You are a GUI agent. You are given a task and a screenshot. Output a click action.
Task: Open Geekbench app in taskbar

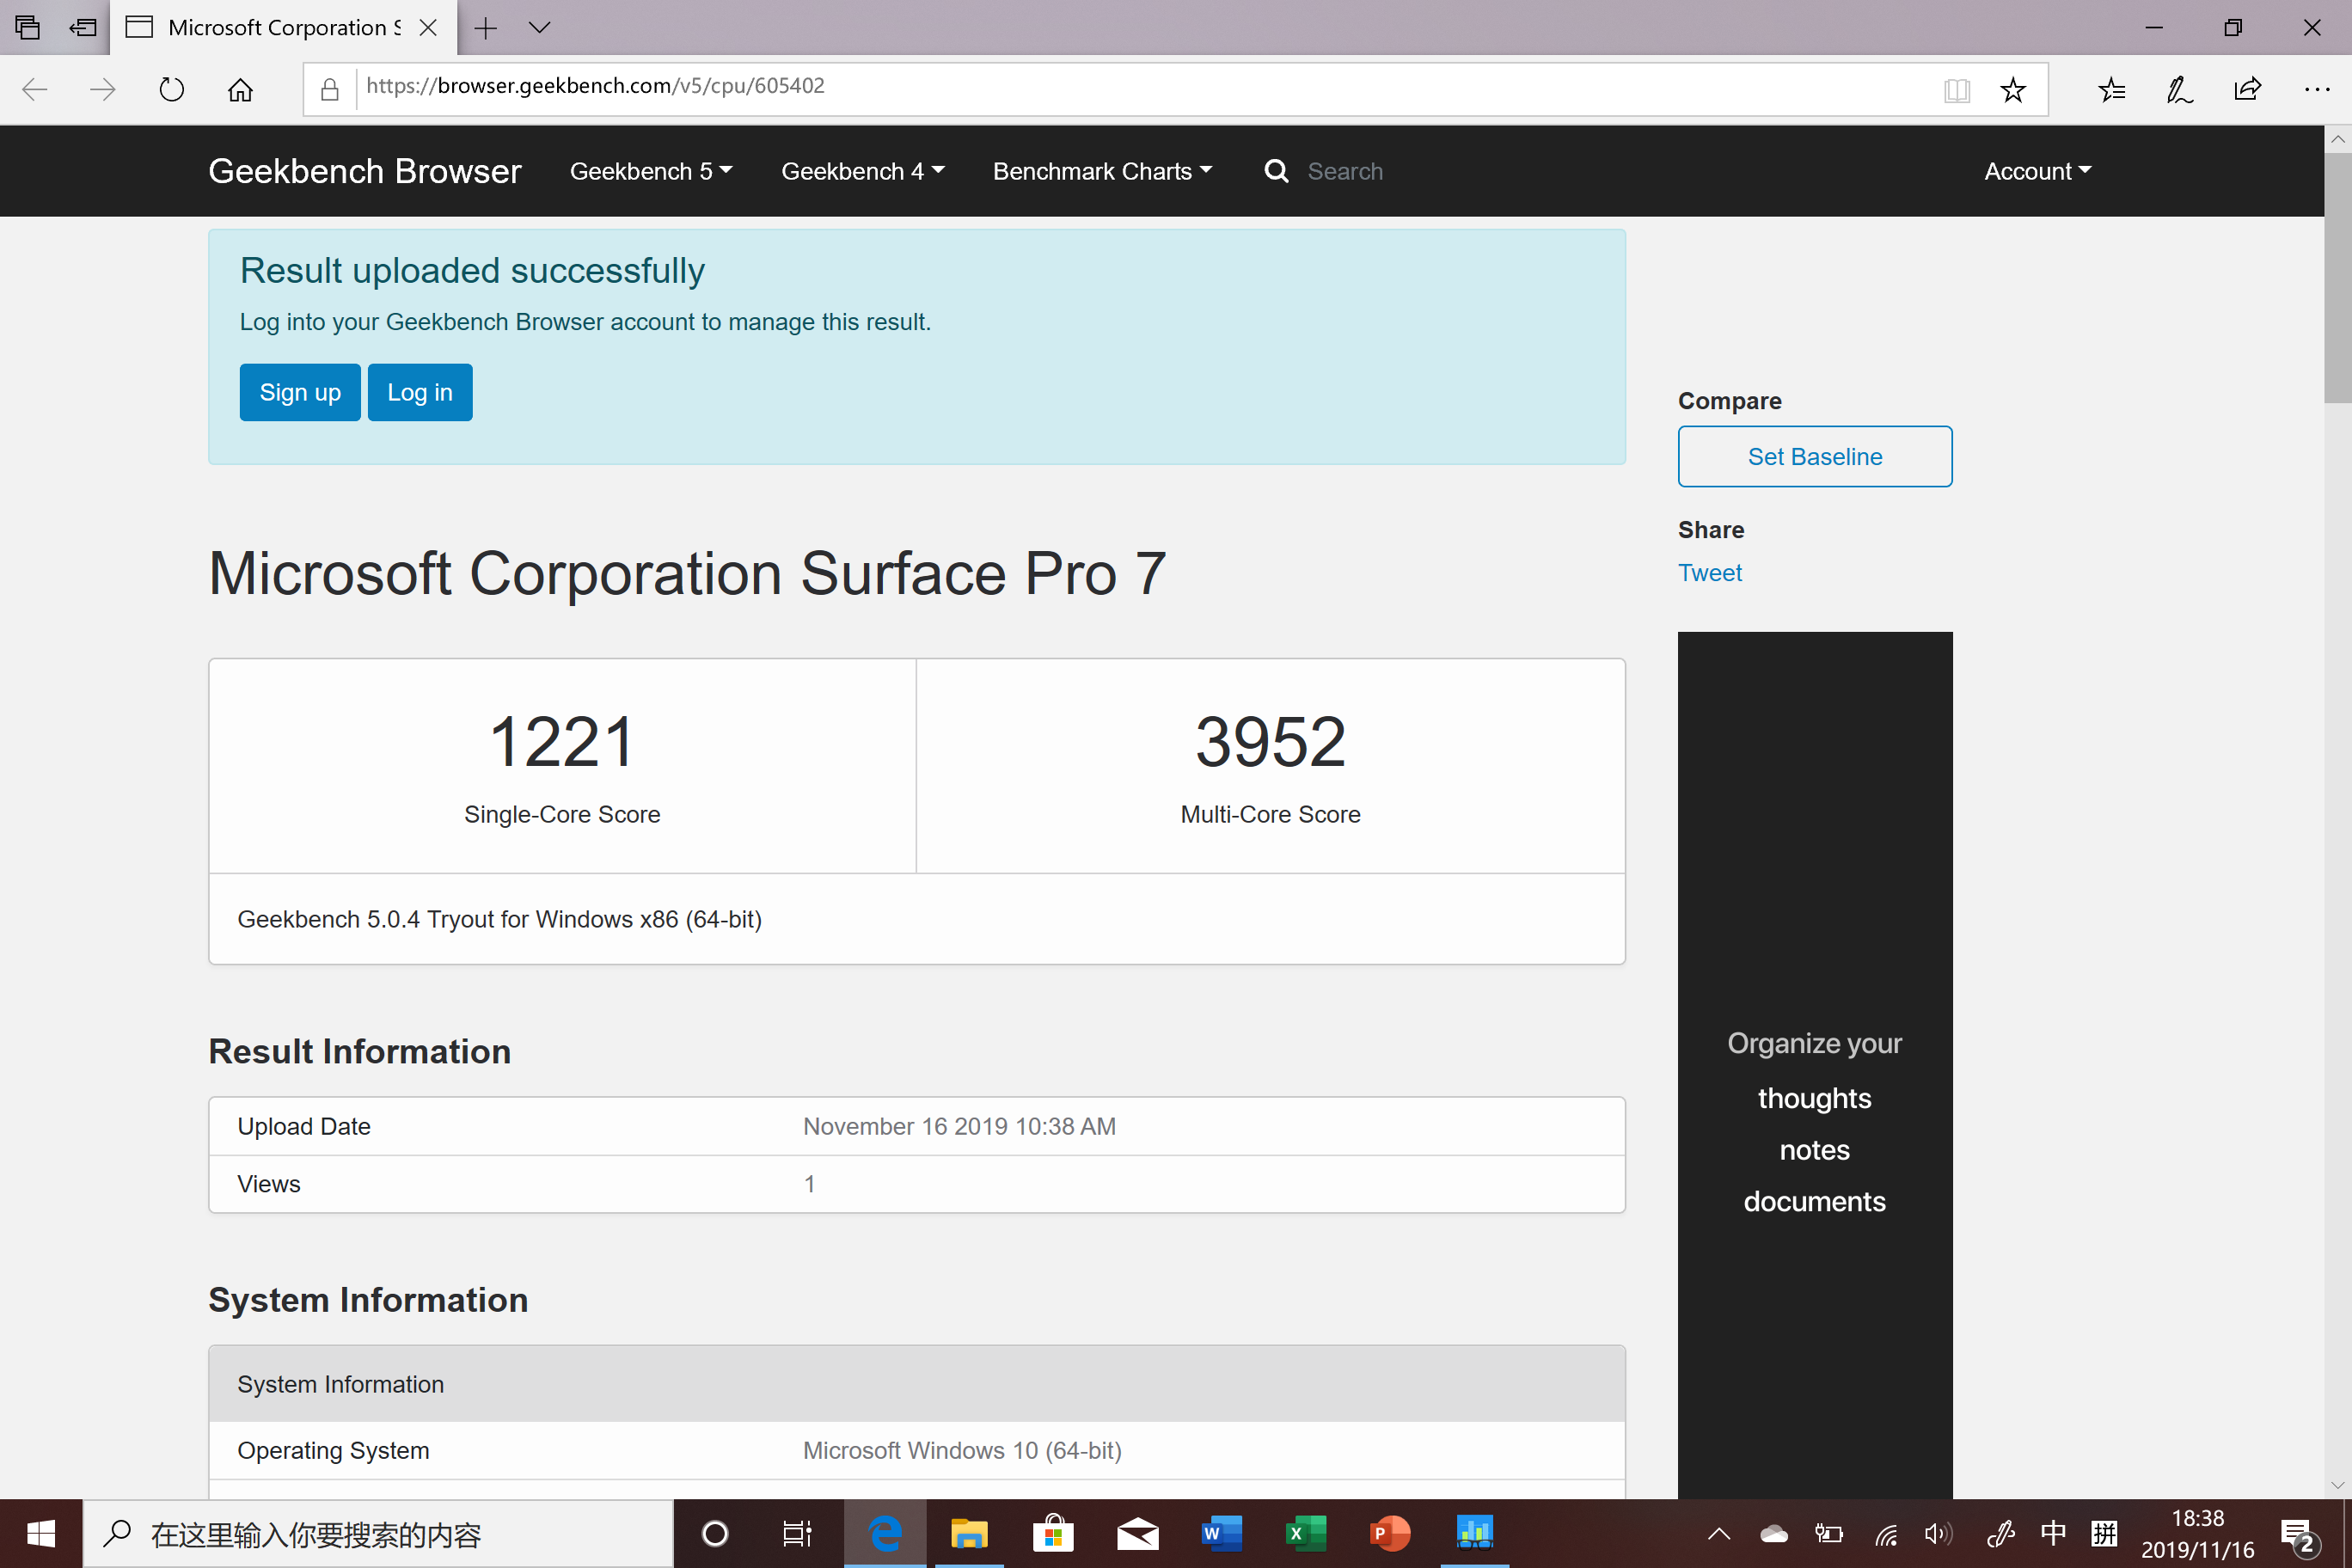click(x=1474, y=1533)
